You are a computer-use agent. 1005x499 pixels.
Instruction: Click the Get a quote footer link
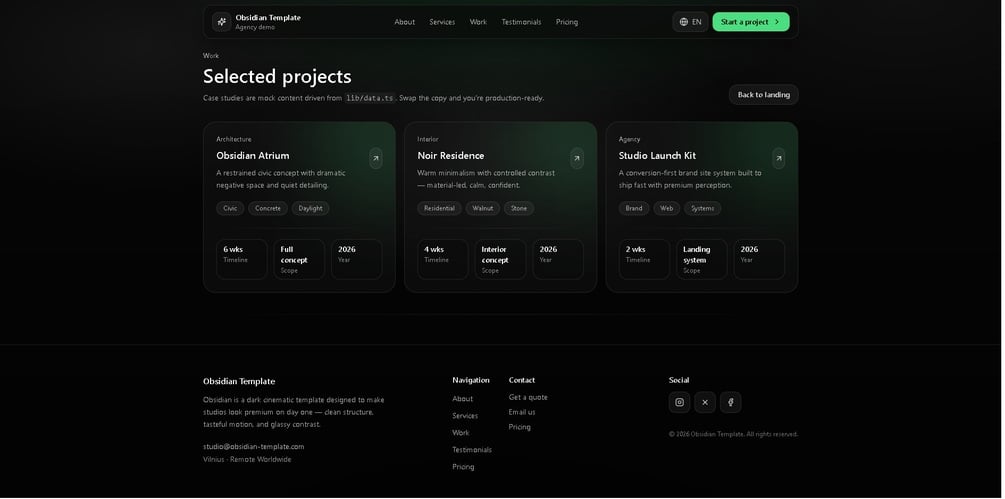[x=528, y=397]
